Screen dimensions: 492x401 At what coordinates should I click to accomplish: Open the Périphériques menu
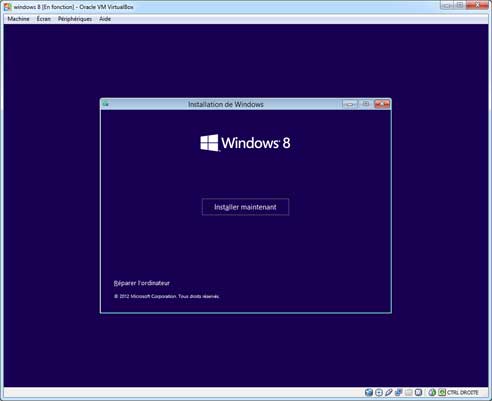point(75,19)
